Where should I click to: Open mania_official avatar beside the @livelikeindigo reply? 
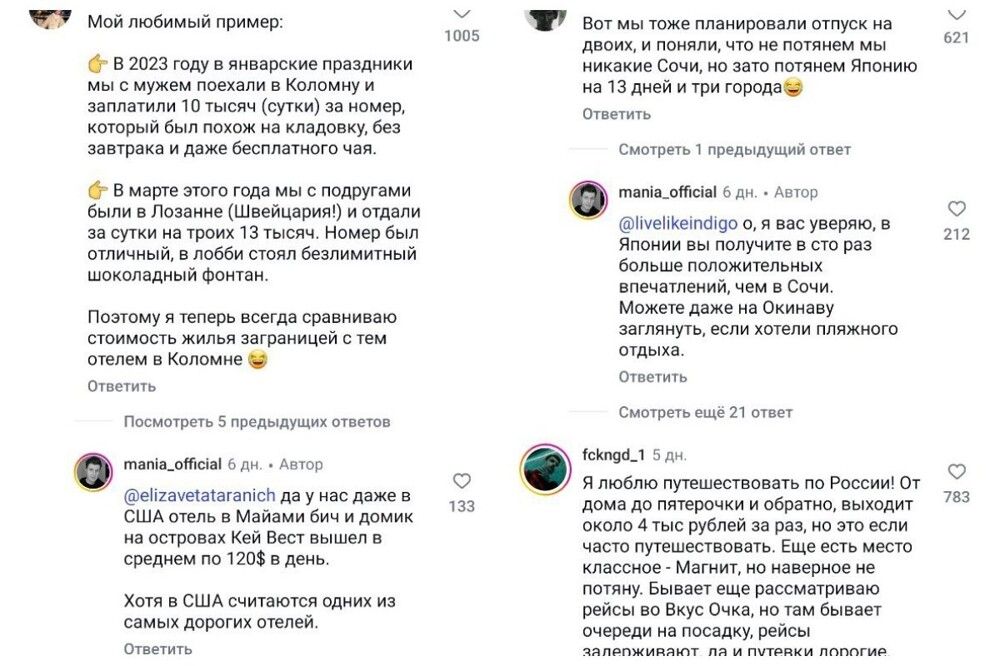click(589, 200)
